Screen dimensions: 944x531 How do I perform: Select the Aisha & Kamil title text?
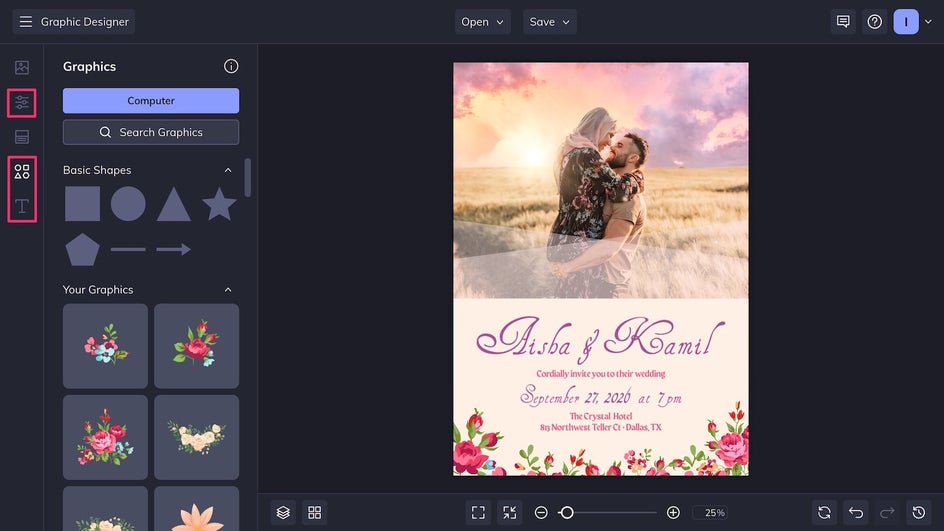[x=600, y=339]
